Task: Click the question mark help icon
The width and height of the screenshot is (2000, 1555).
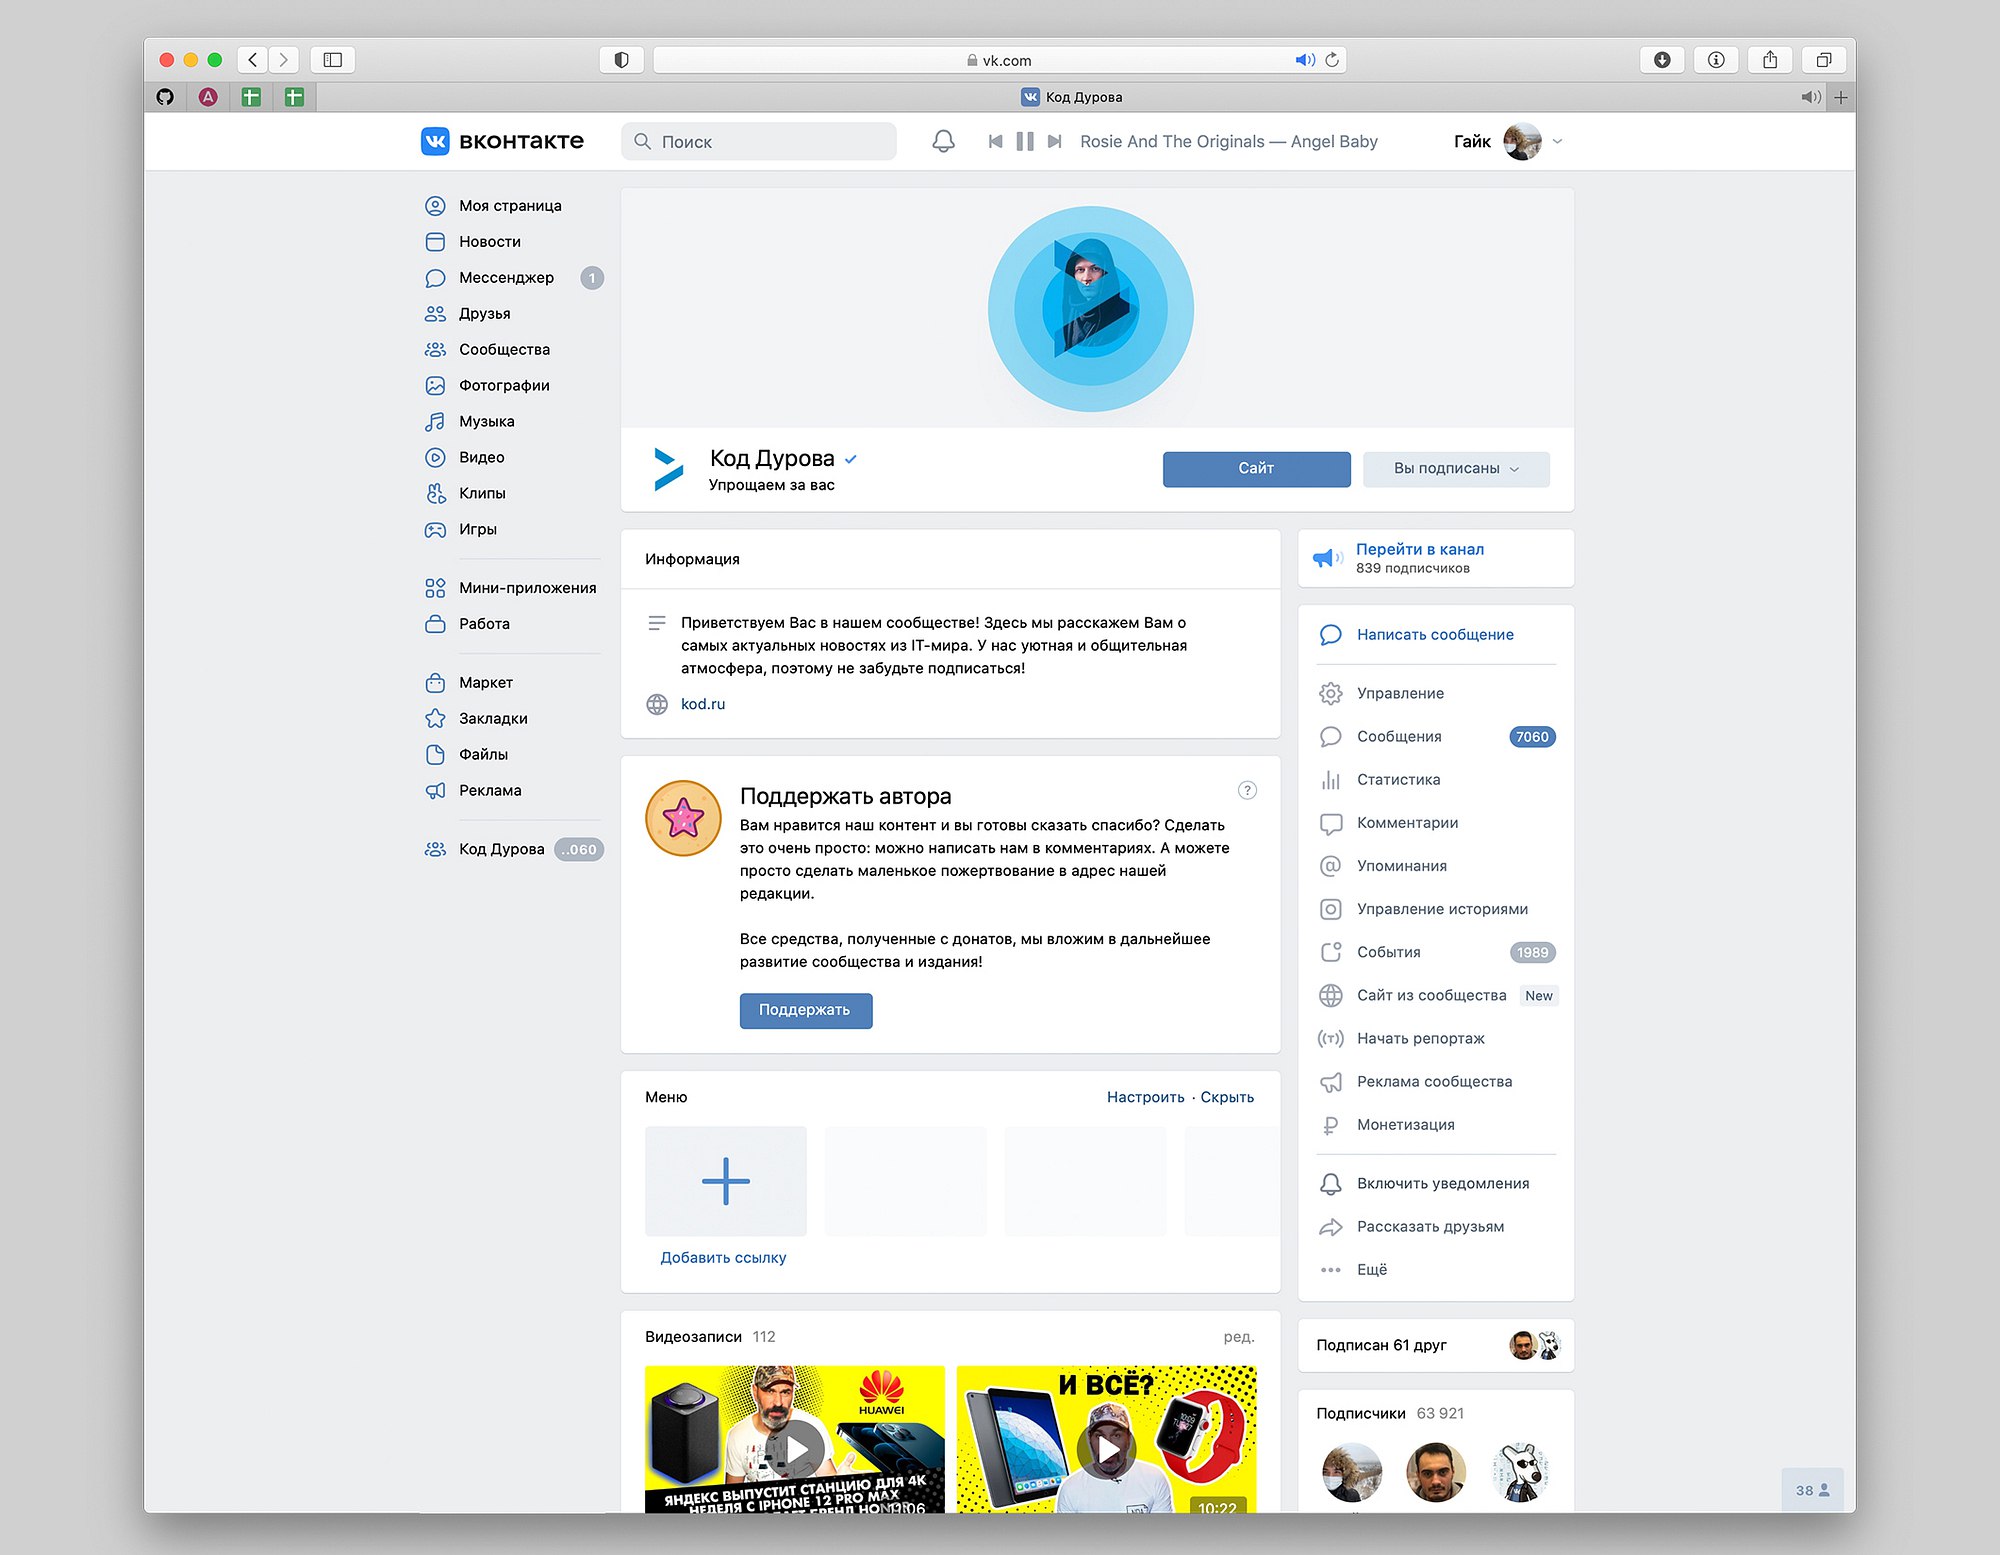Action: click(x=1247, y=791)
